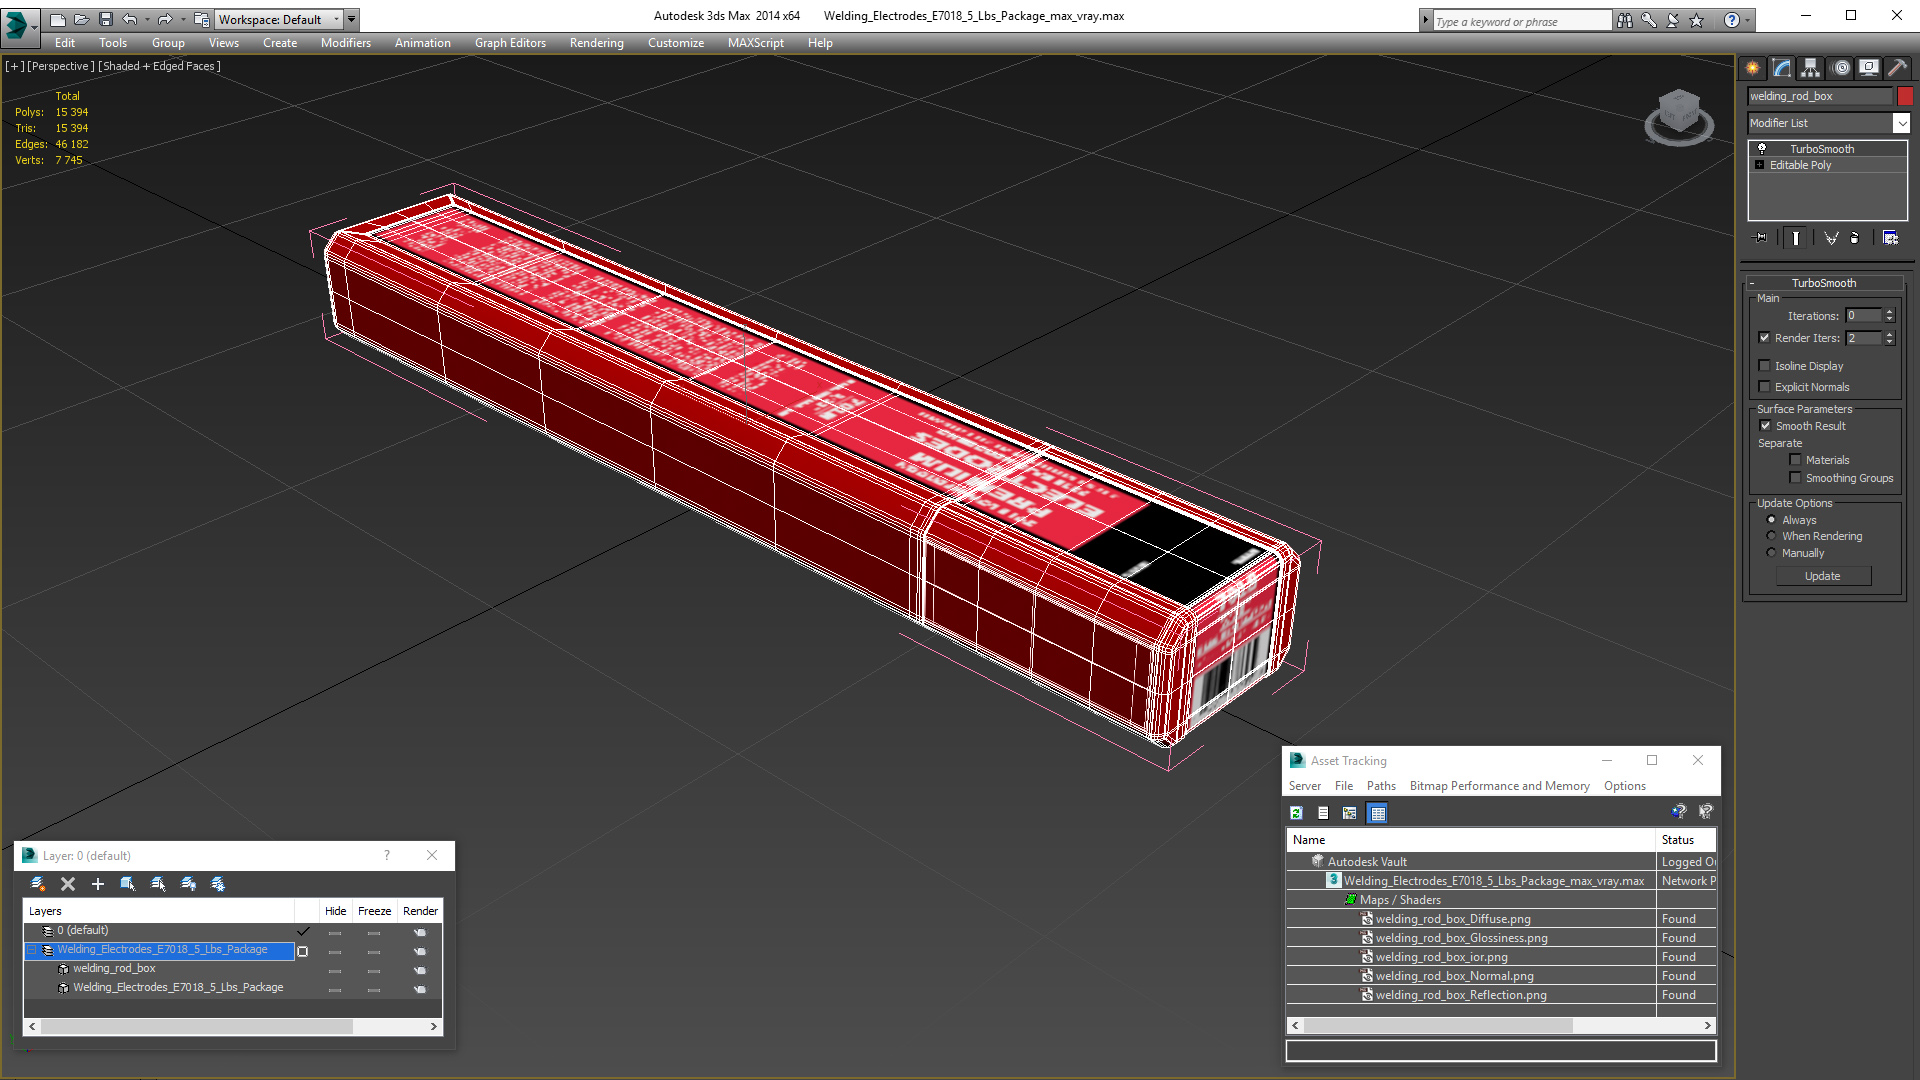Click Status Log icon in Asset Tracking
The width and height of the screenshot is (1920, 1080).
(x=1323, y=813)
